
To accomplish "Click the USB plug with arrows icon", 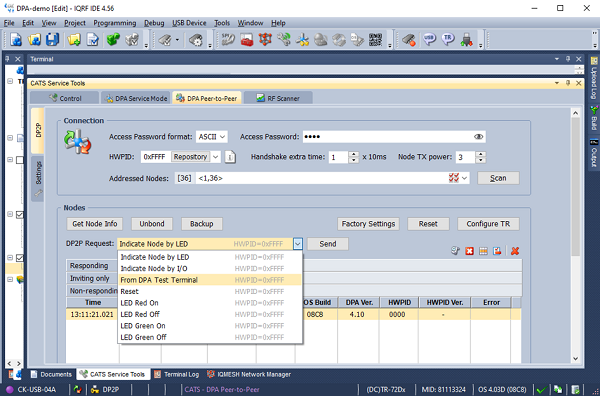I will (466, 39).
